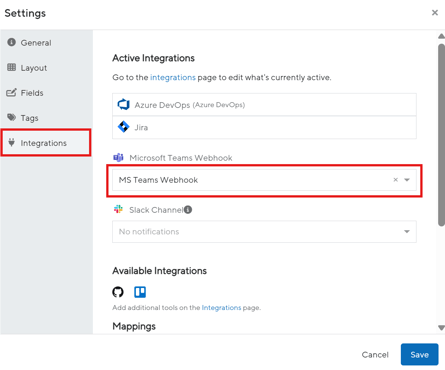The height and width of the screenshot is (370, 445).
Task: Follow the integrations link in Active Integrations
Action: [x=173, y=77]
